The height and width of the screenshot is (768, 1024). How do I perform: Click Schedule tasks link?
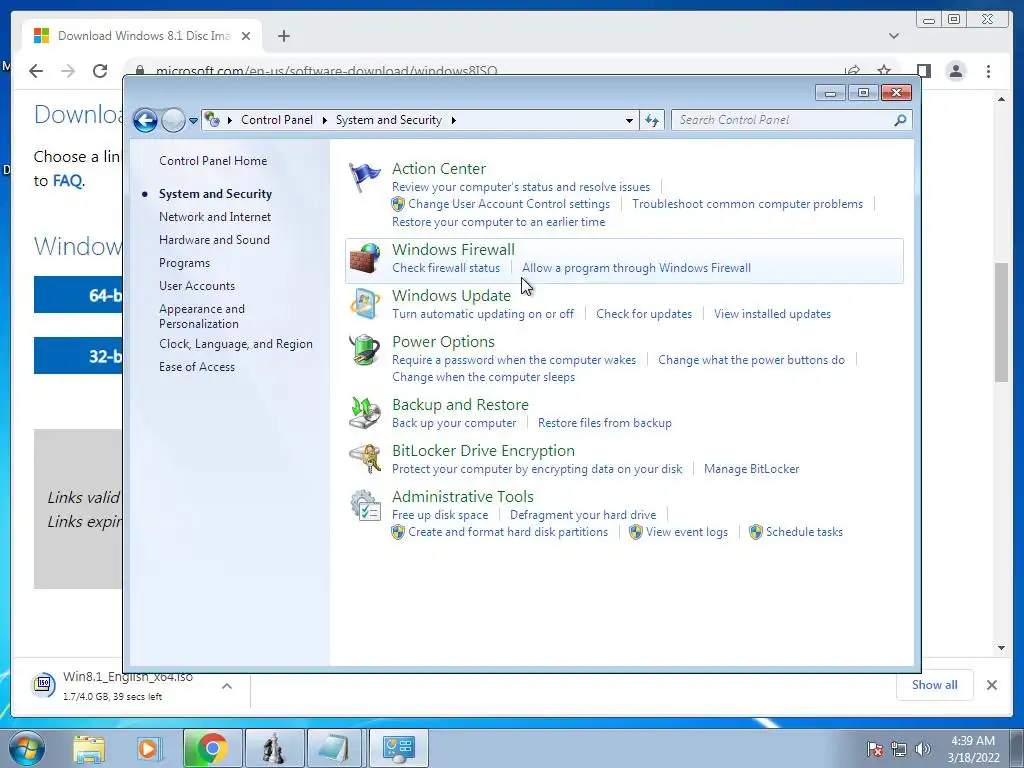(804, 532)
